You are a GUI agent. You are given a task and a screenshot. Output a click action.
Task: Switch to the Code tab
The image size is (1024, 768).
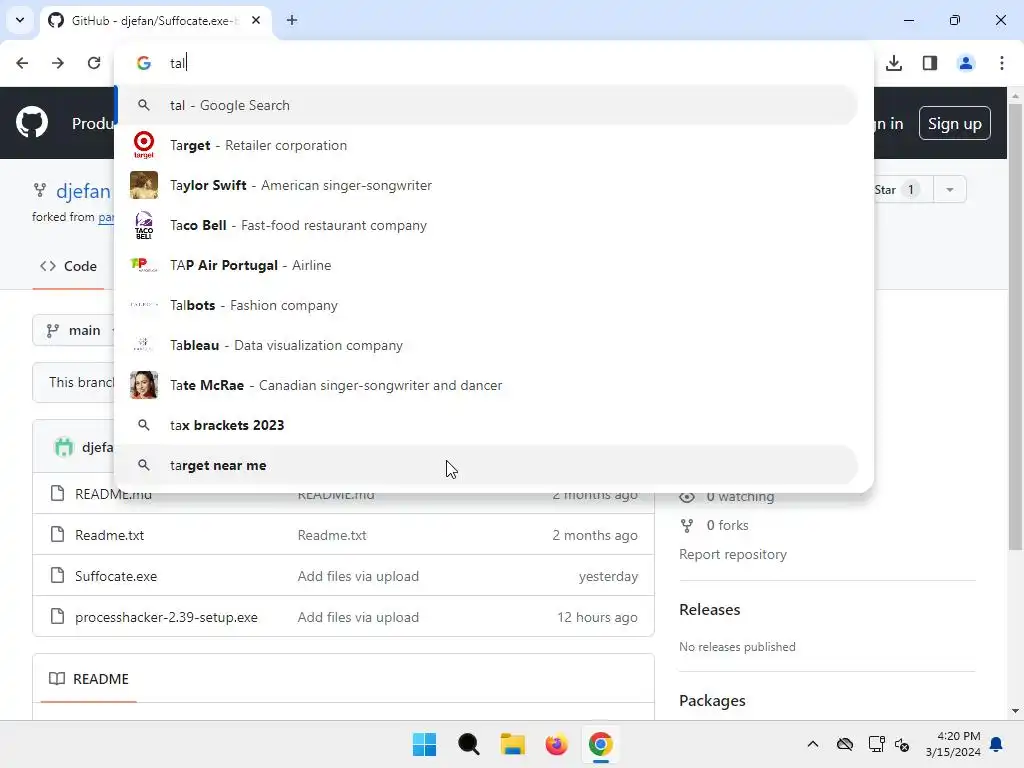pyautogui.click(x=69, y=266)
